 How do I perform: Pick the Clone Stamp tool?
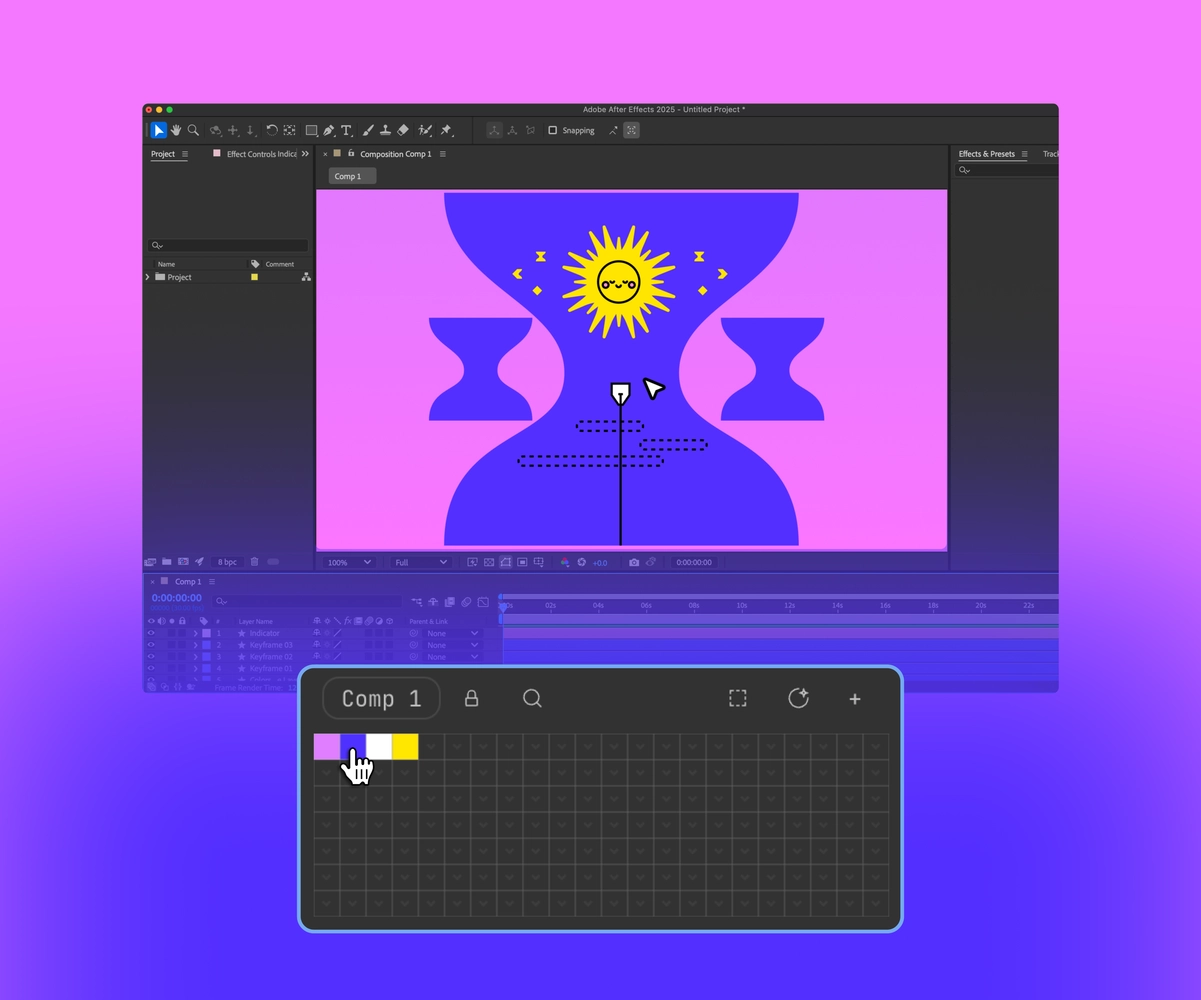(385, 130)
